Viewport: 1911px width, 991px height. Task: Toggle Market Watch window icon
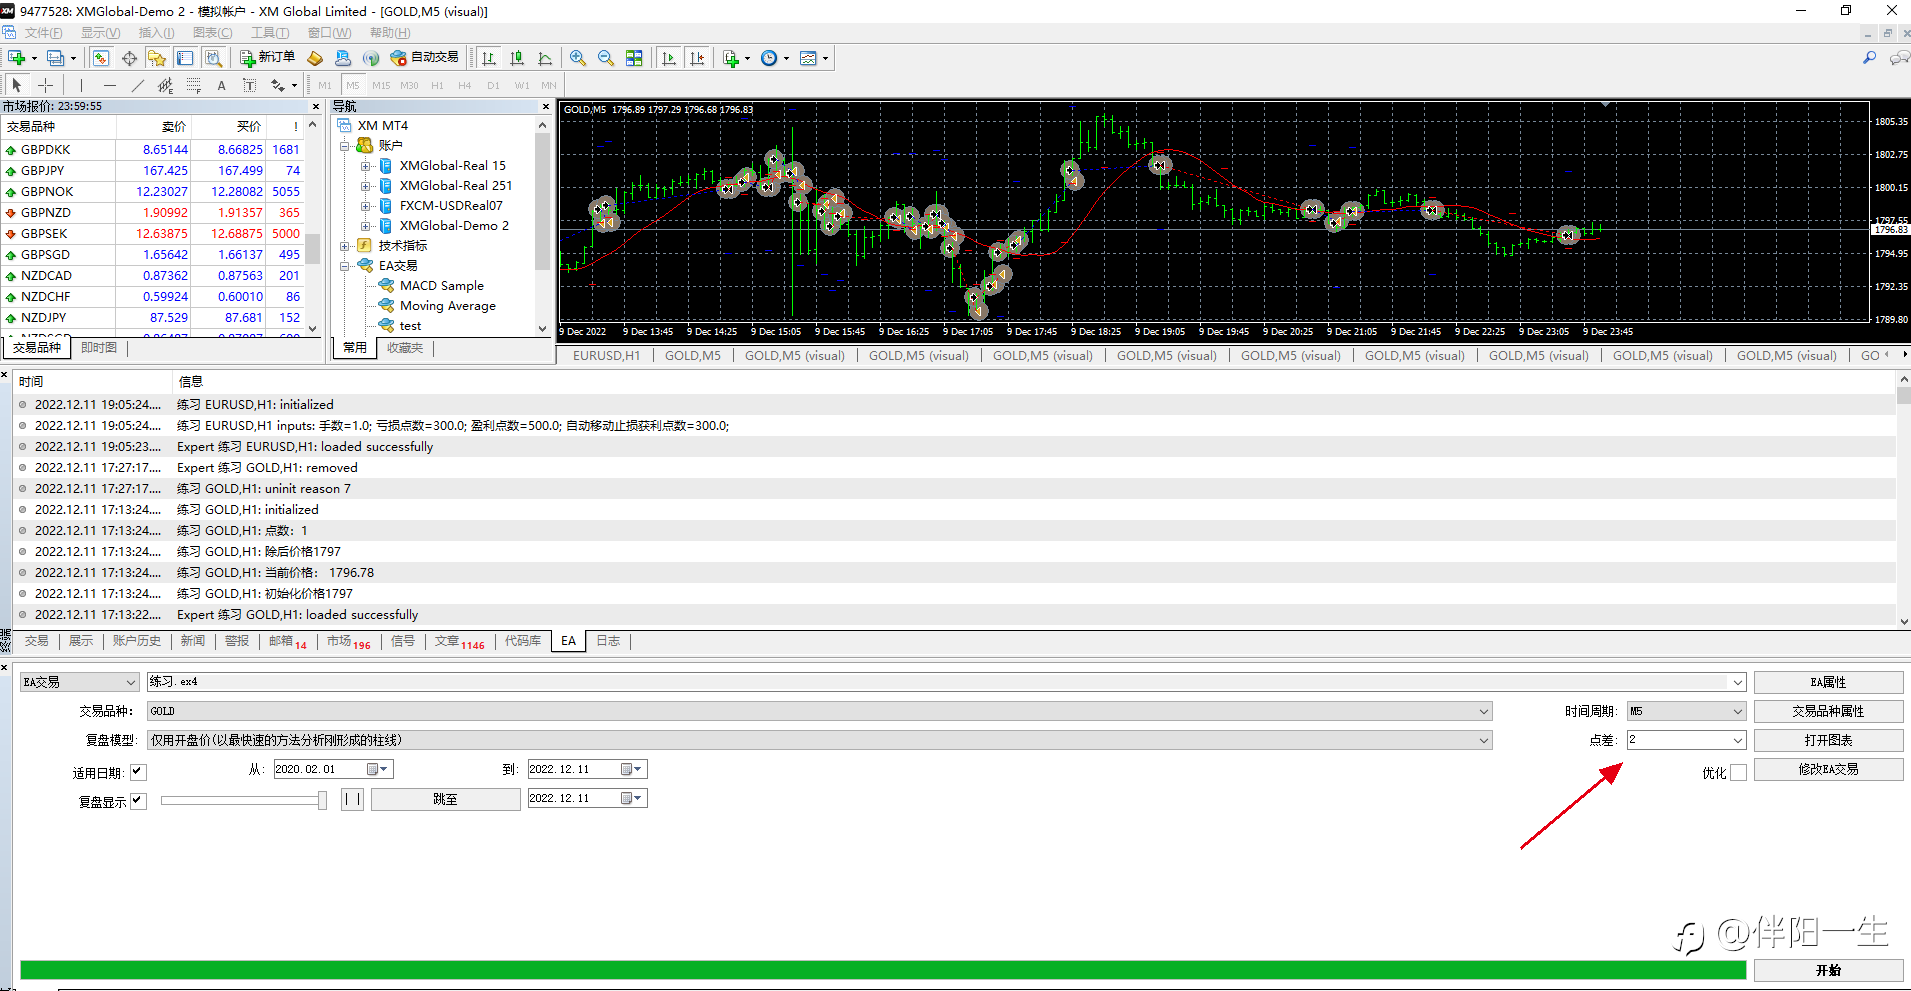coord(101,58)
